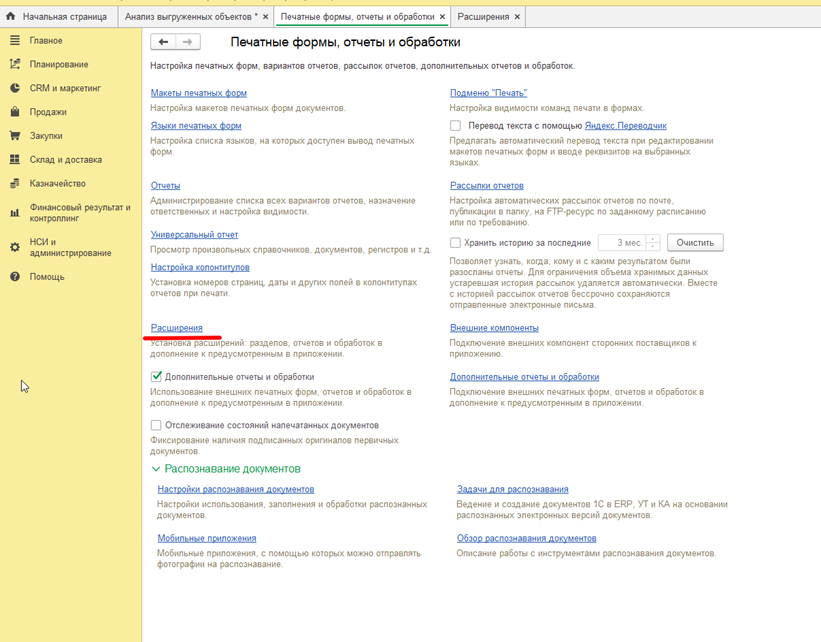The image size is (821, 642).
Task: Uncheck Дополнительные отчеты и обработки checkbox
Action: (x=156, y=377)
